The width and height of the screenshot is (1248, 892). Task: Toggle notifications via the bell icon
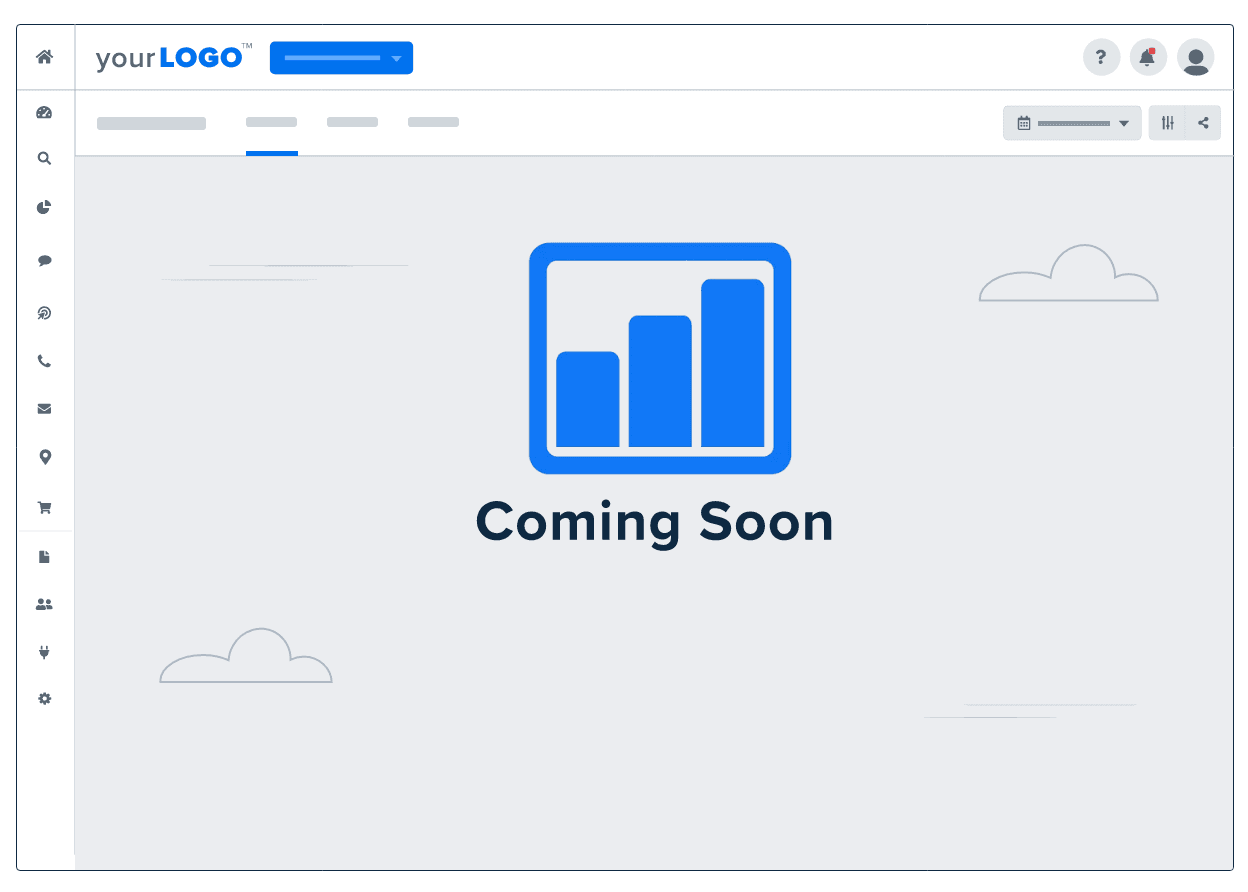1148,57
